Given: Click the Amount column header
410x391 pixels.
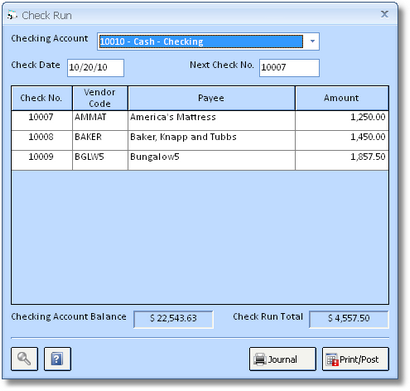Looking at the screenshot, I should [342, 98].
